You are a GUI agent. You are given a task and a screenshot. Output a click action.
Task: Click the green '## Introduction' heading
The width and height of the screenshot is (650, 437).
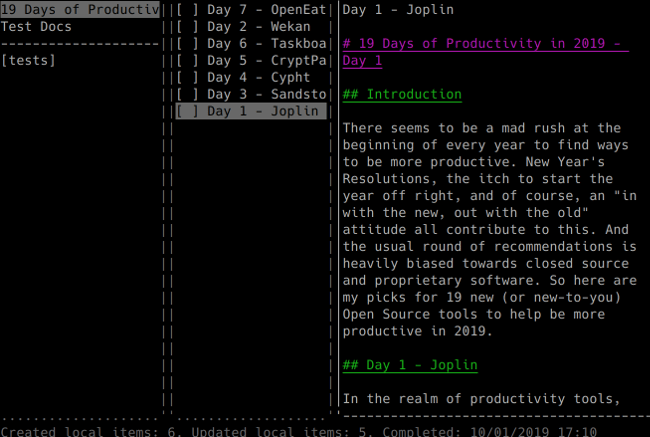(401, 95)
